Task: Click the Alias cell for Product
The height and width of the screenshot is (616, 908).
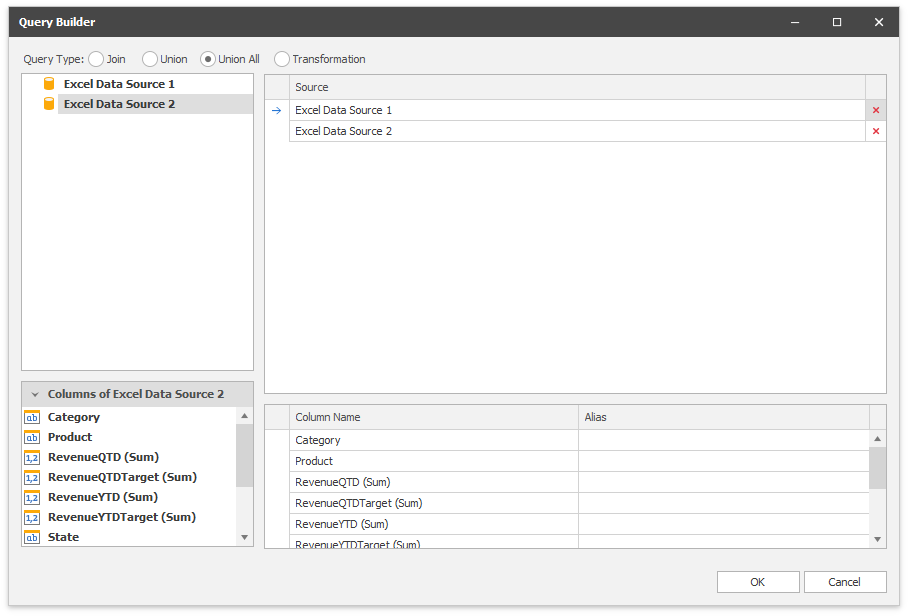Action: (x=722, y=461)
